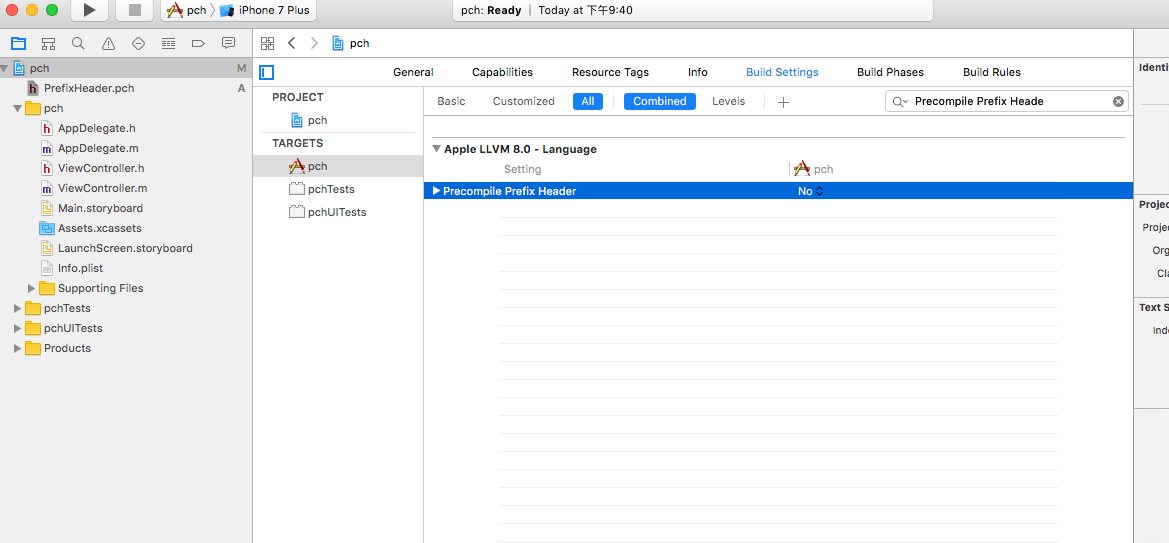Select the pchTests target
Viewport: 1169px width, 543px height.
tap(330, 189)
